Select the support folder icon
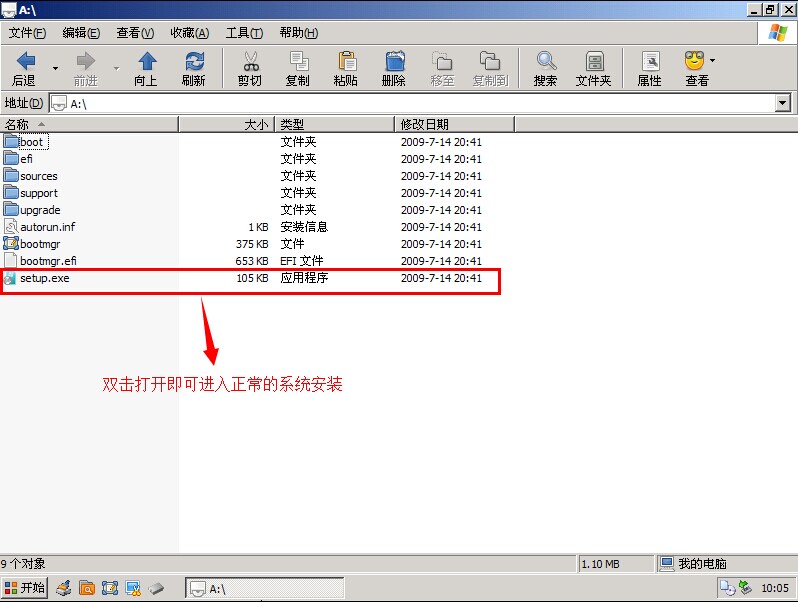This screenshot has height=602, width=798. point(11,192)
